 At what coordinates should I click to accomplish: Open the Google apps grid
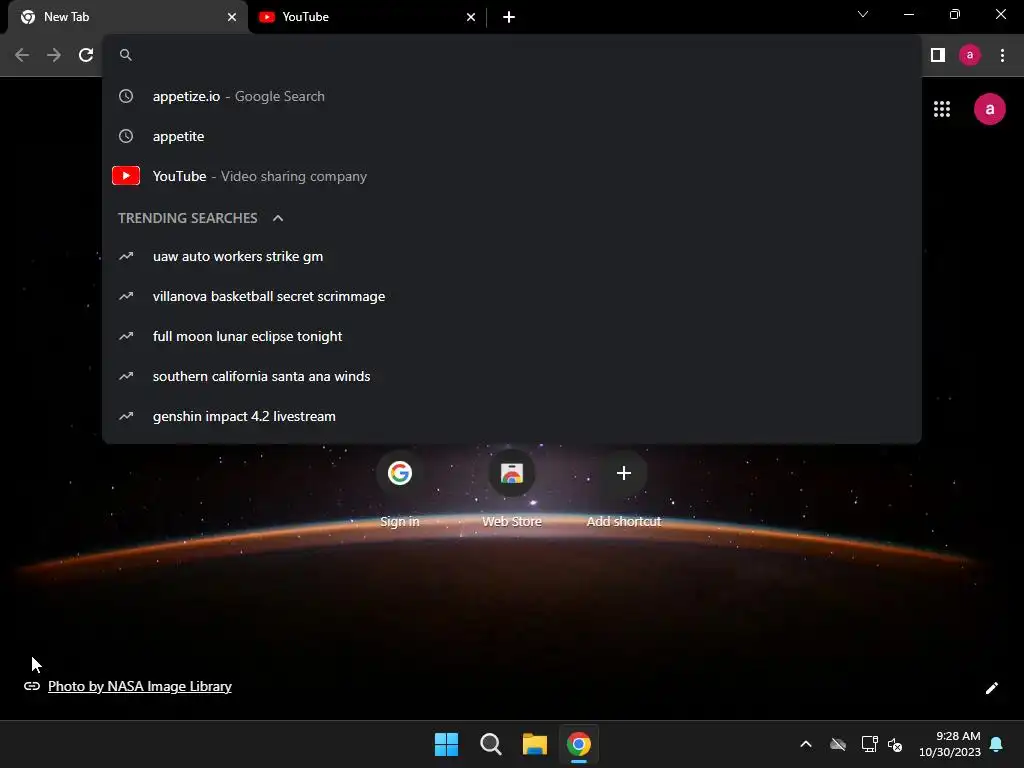pos(942,109)
